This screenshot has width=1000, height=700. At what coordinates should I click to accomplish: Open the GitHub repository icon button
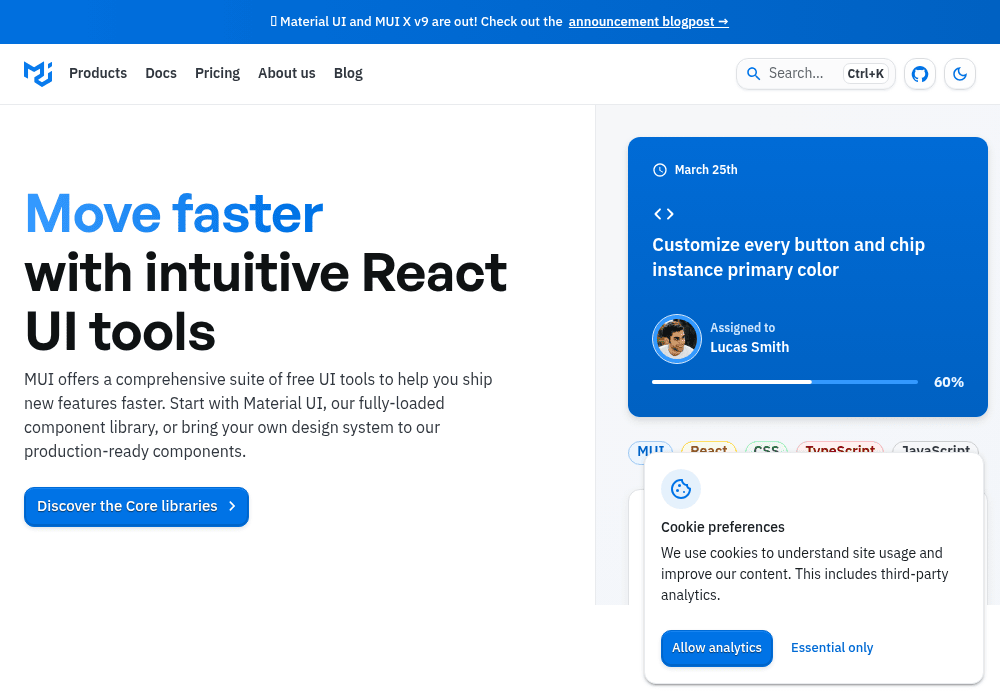pos(920,74)
